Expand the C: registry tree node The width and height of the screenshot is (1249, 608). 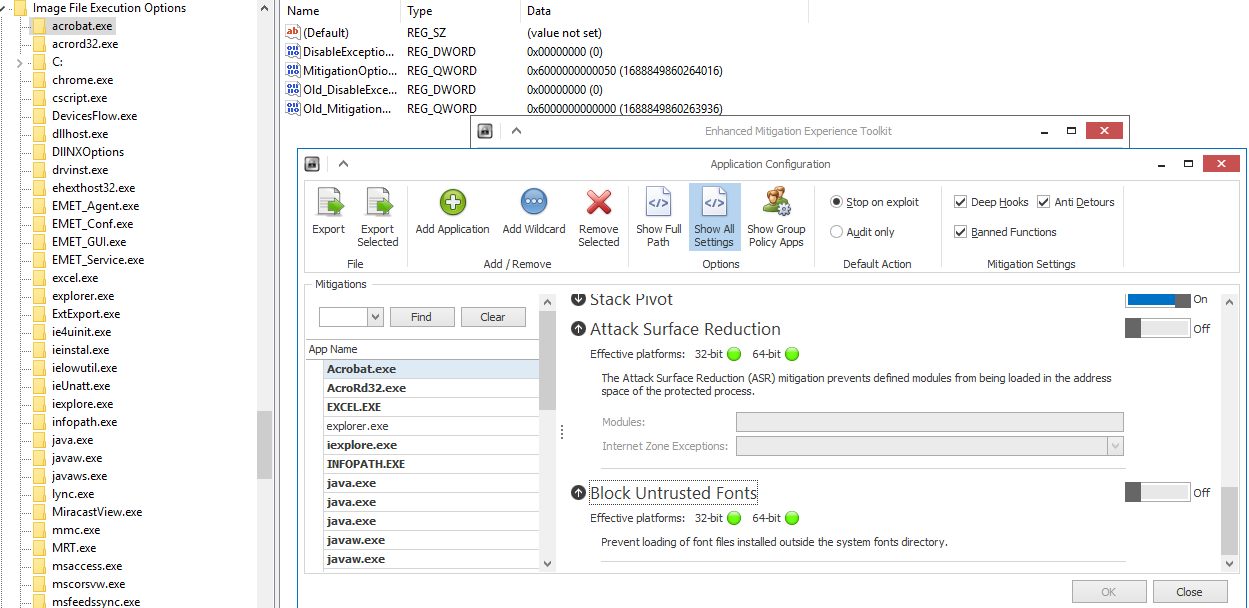20,62
